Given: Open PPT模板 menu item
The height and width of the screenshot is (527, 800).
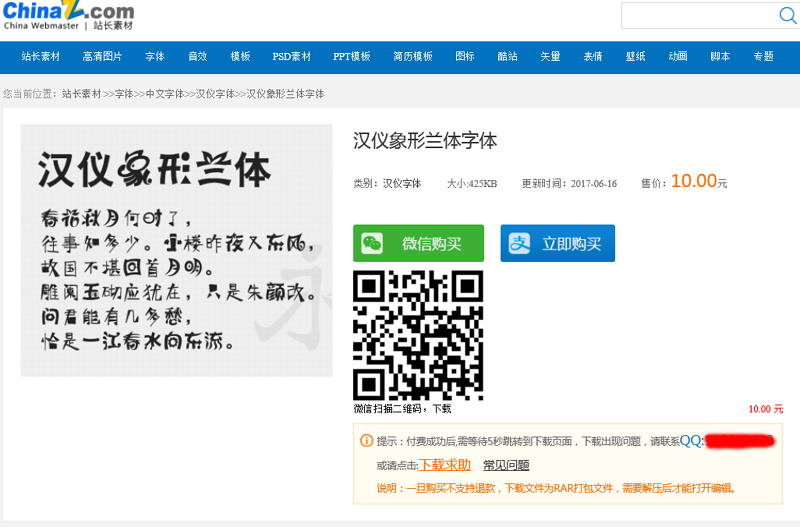Looking at the screenshot, I should [x=352, y=57].
